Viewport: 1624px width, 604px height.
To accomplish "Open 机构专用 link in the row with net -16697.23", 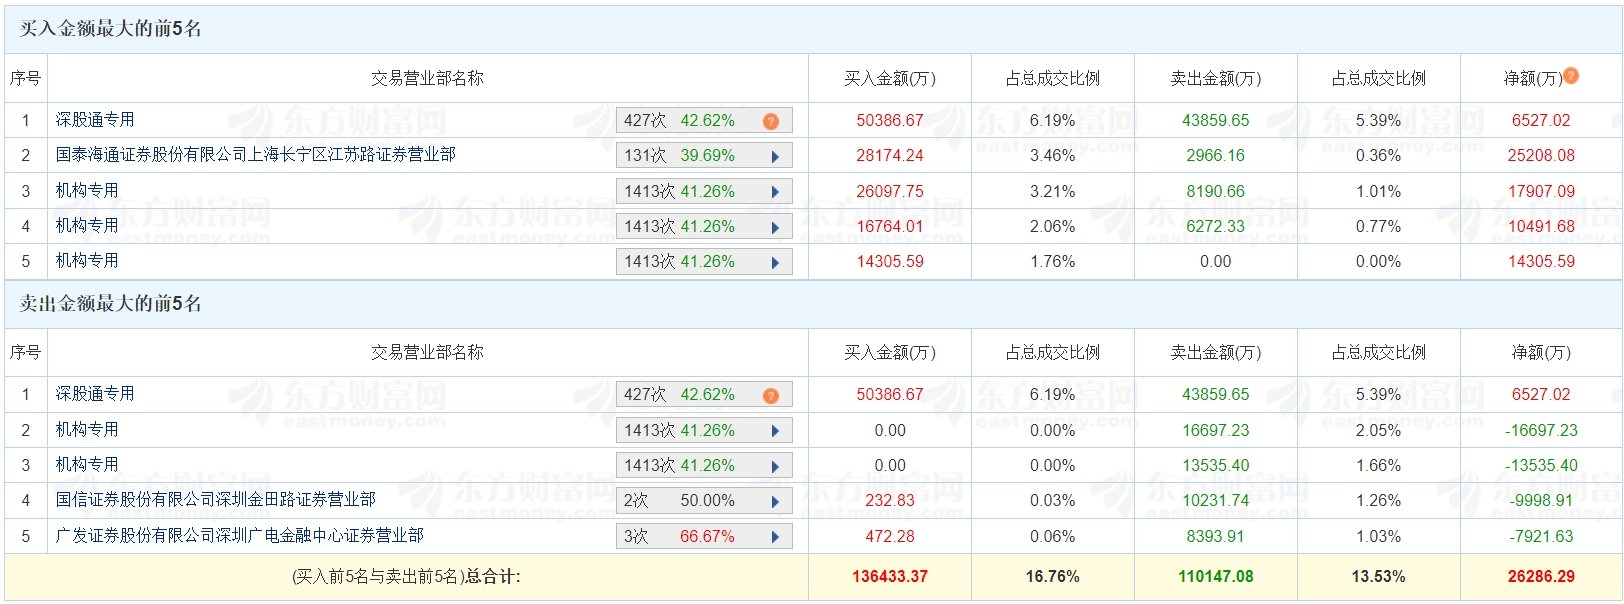I will coord(87,429).
